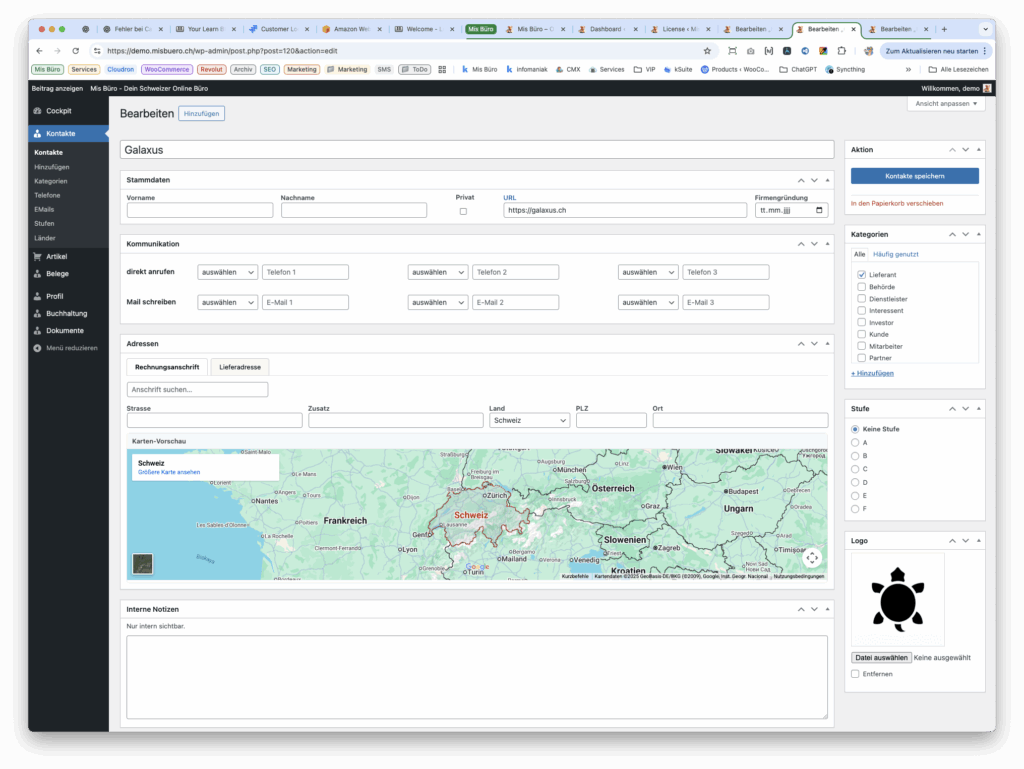Click In den Papierkorb verschieben link
The width and height of the screenshot is (1024, 769).
(896, 203)
